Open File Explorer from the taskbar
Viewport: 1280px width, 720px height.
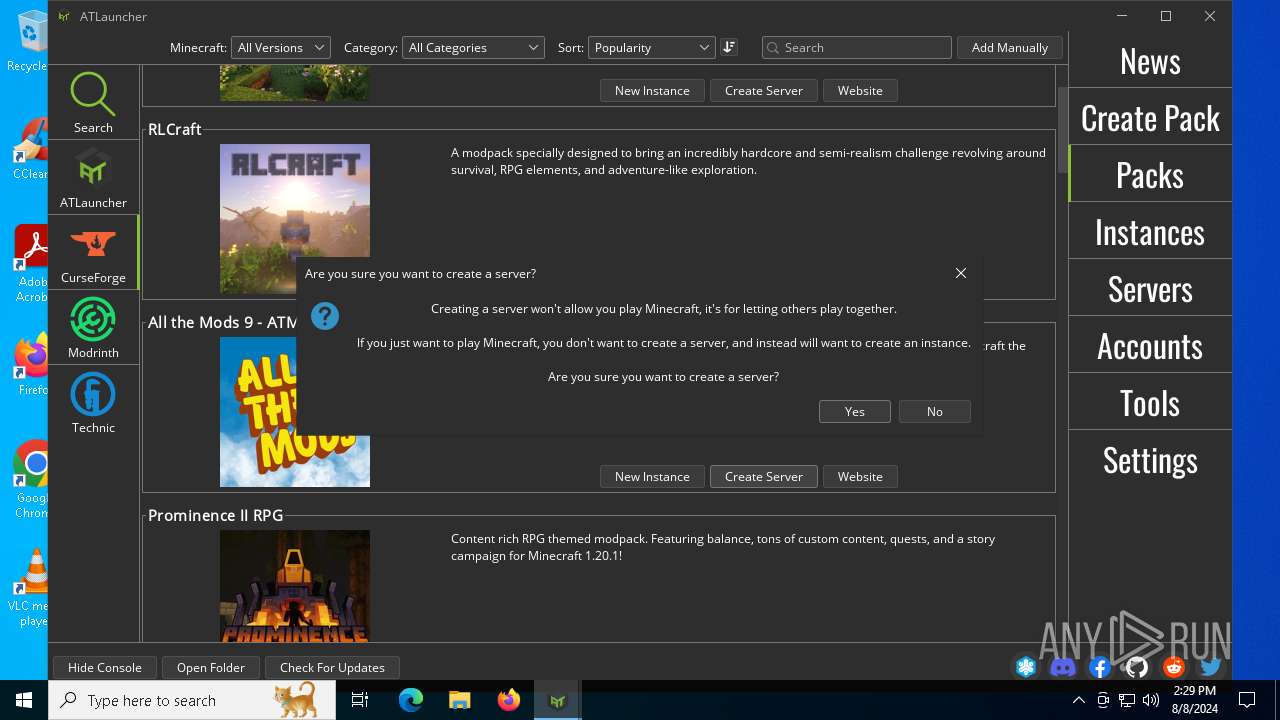pyautogui.click(x=460, y=700)
